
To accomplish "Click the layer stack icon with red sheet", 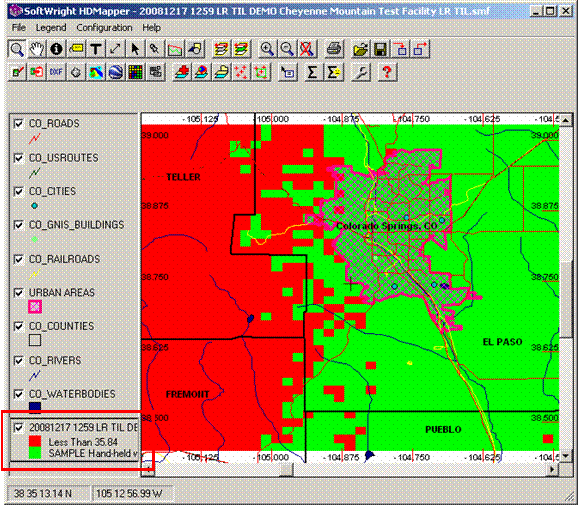I will pyautogui.click(x=221, y=49).
